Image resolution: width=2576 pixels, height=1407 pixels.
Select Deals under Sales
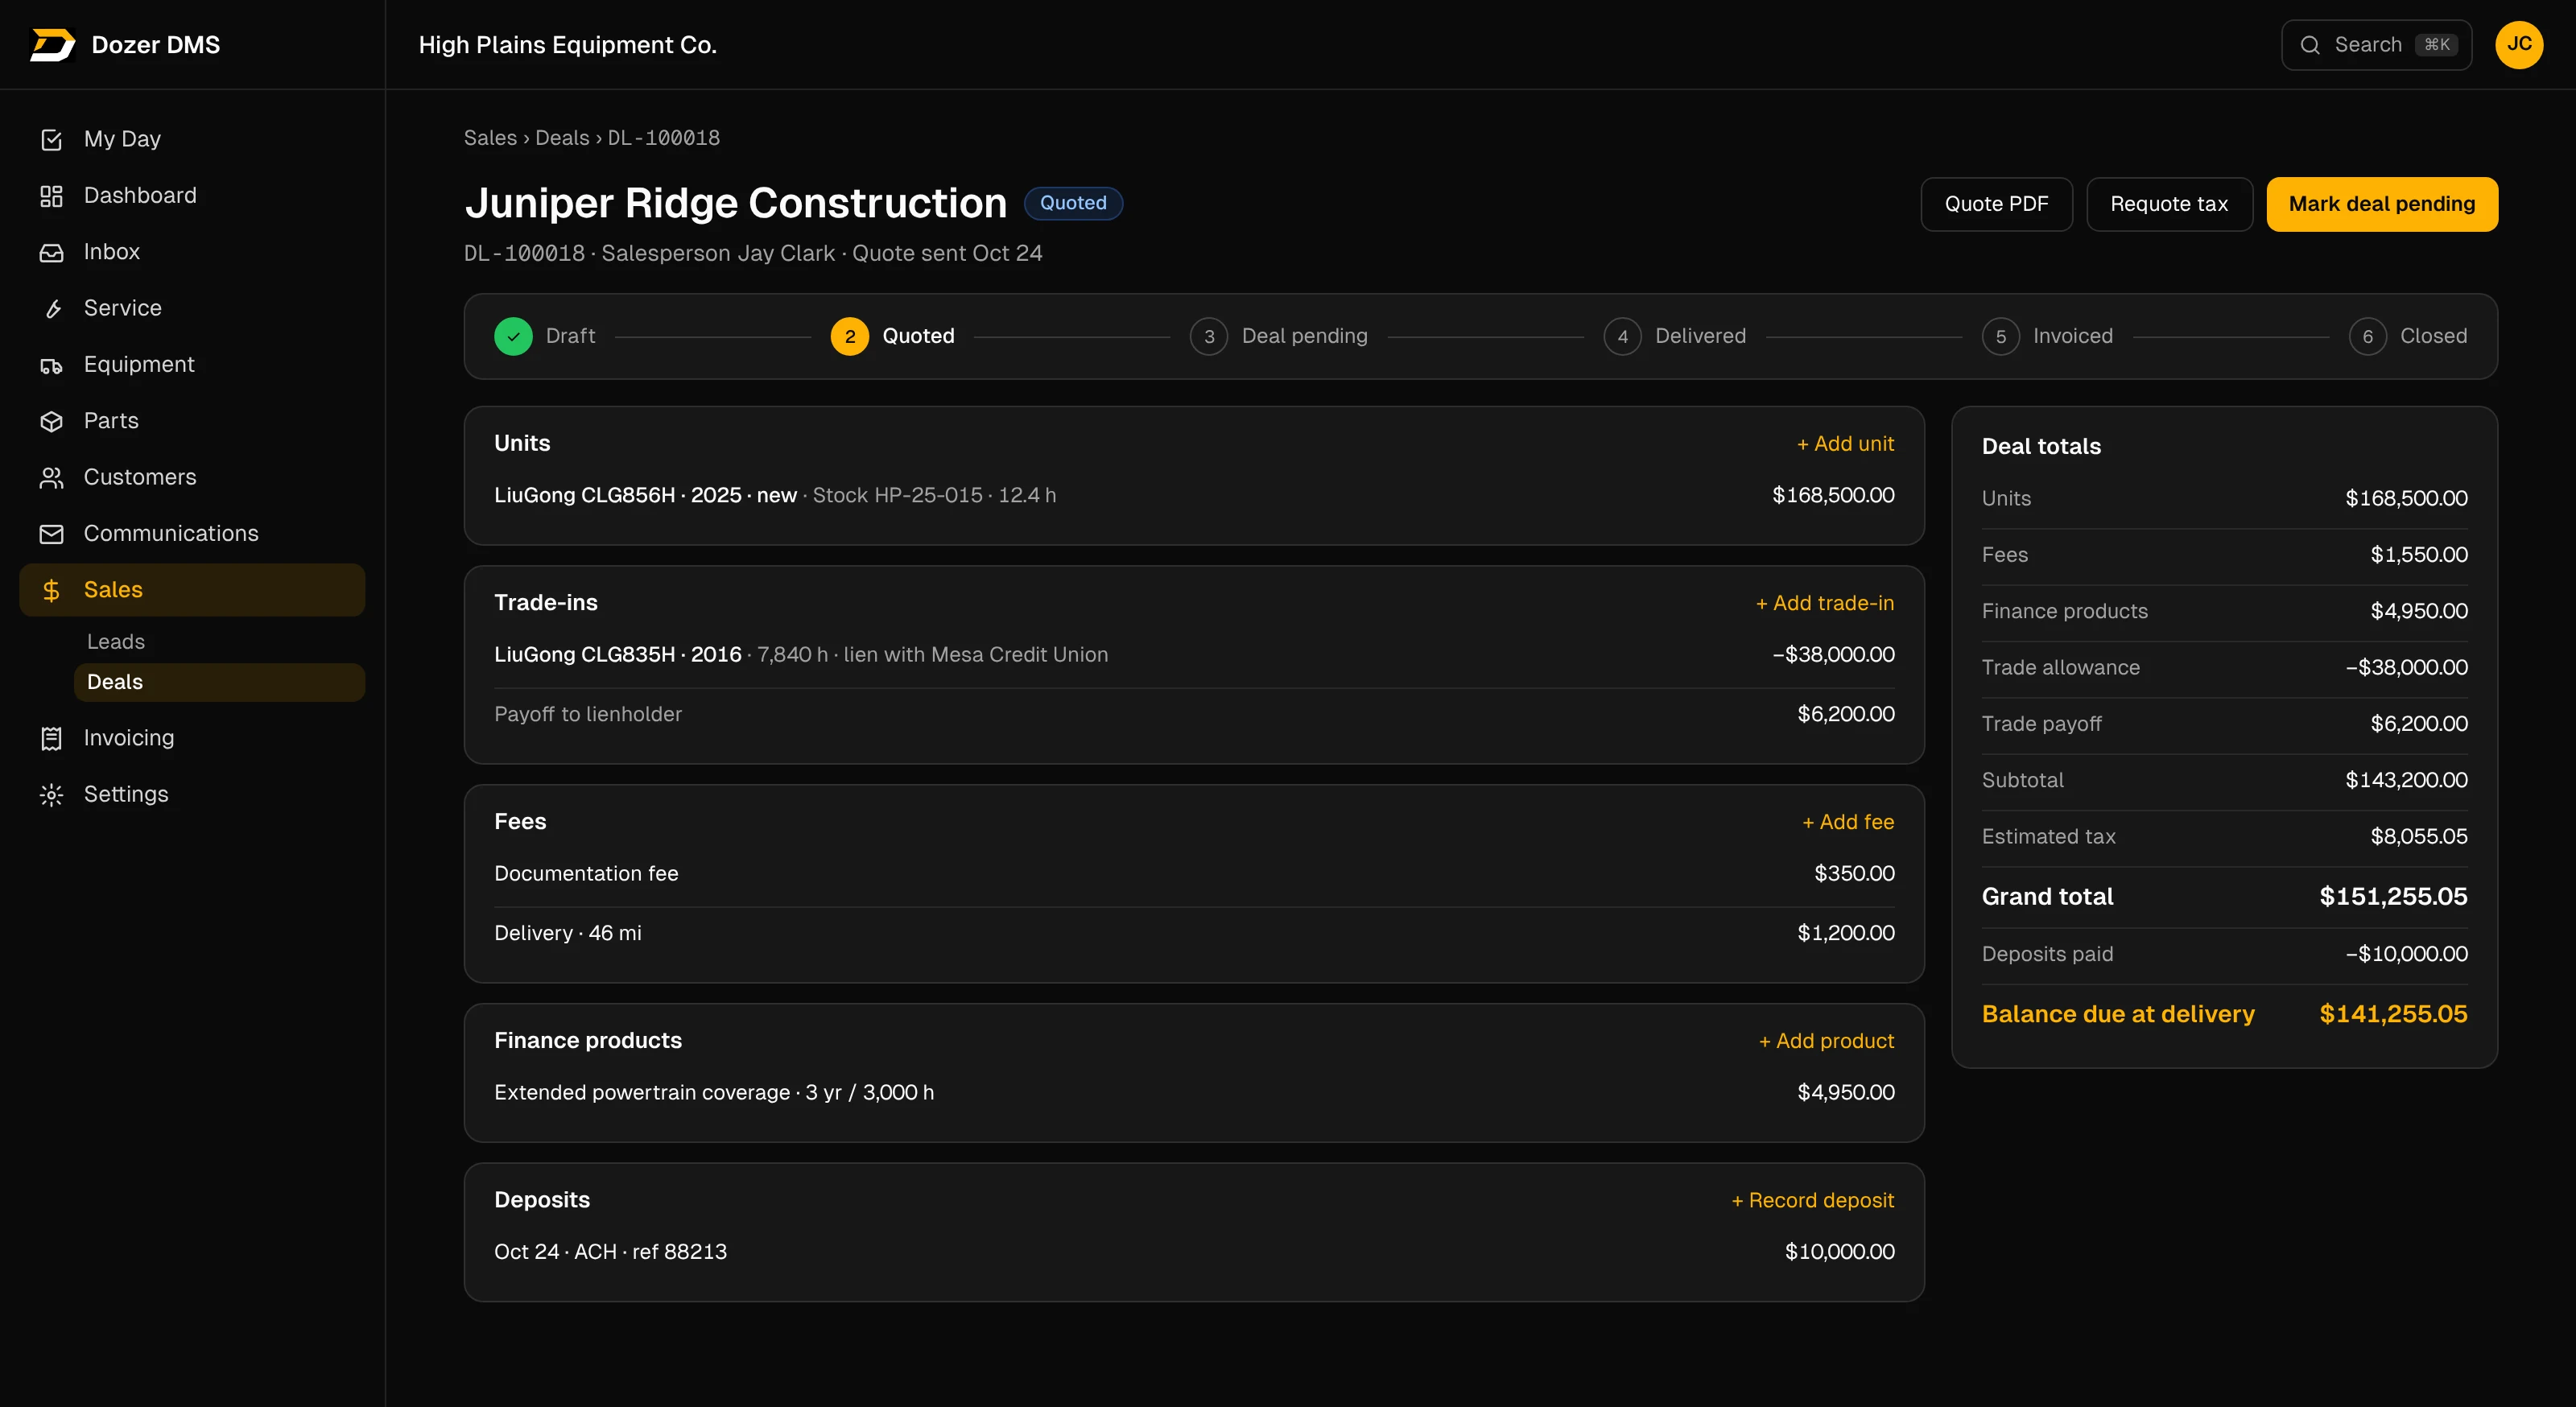pyautogui.click(x=219, y=682)
